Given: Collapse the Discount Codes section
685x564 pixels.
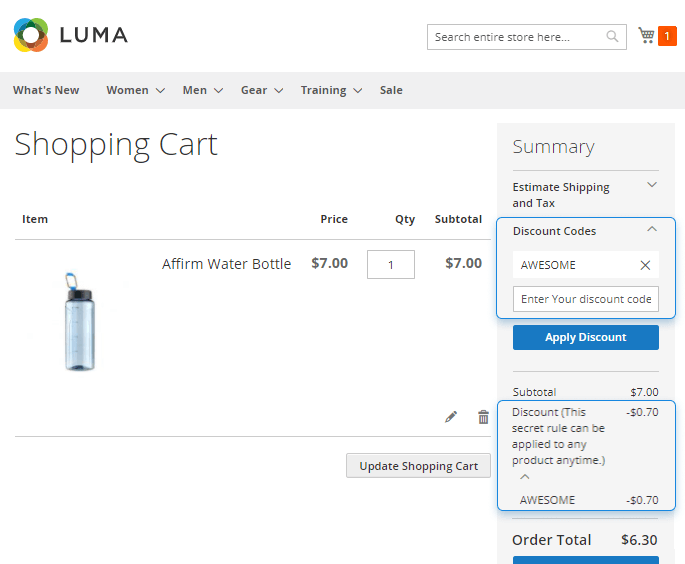Looking at the screenshot, I should tap(652, 230).
